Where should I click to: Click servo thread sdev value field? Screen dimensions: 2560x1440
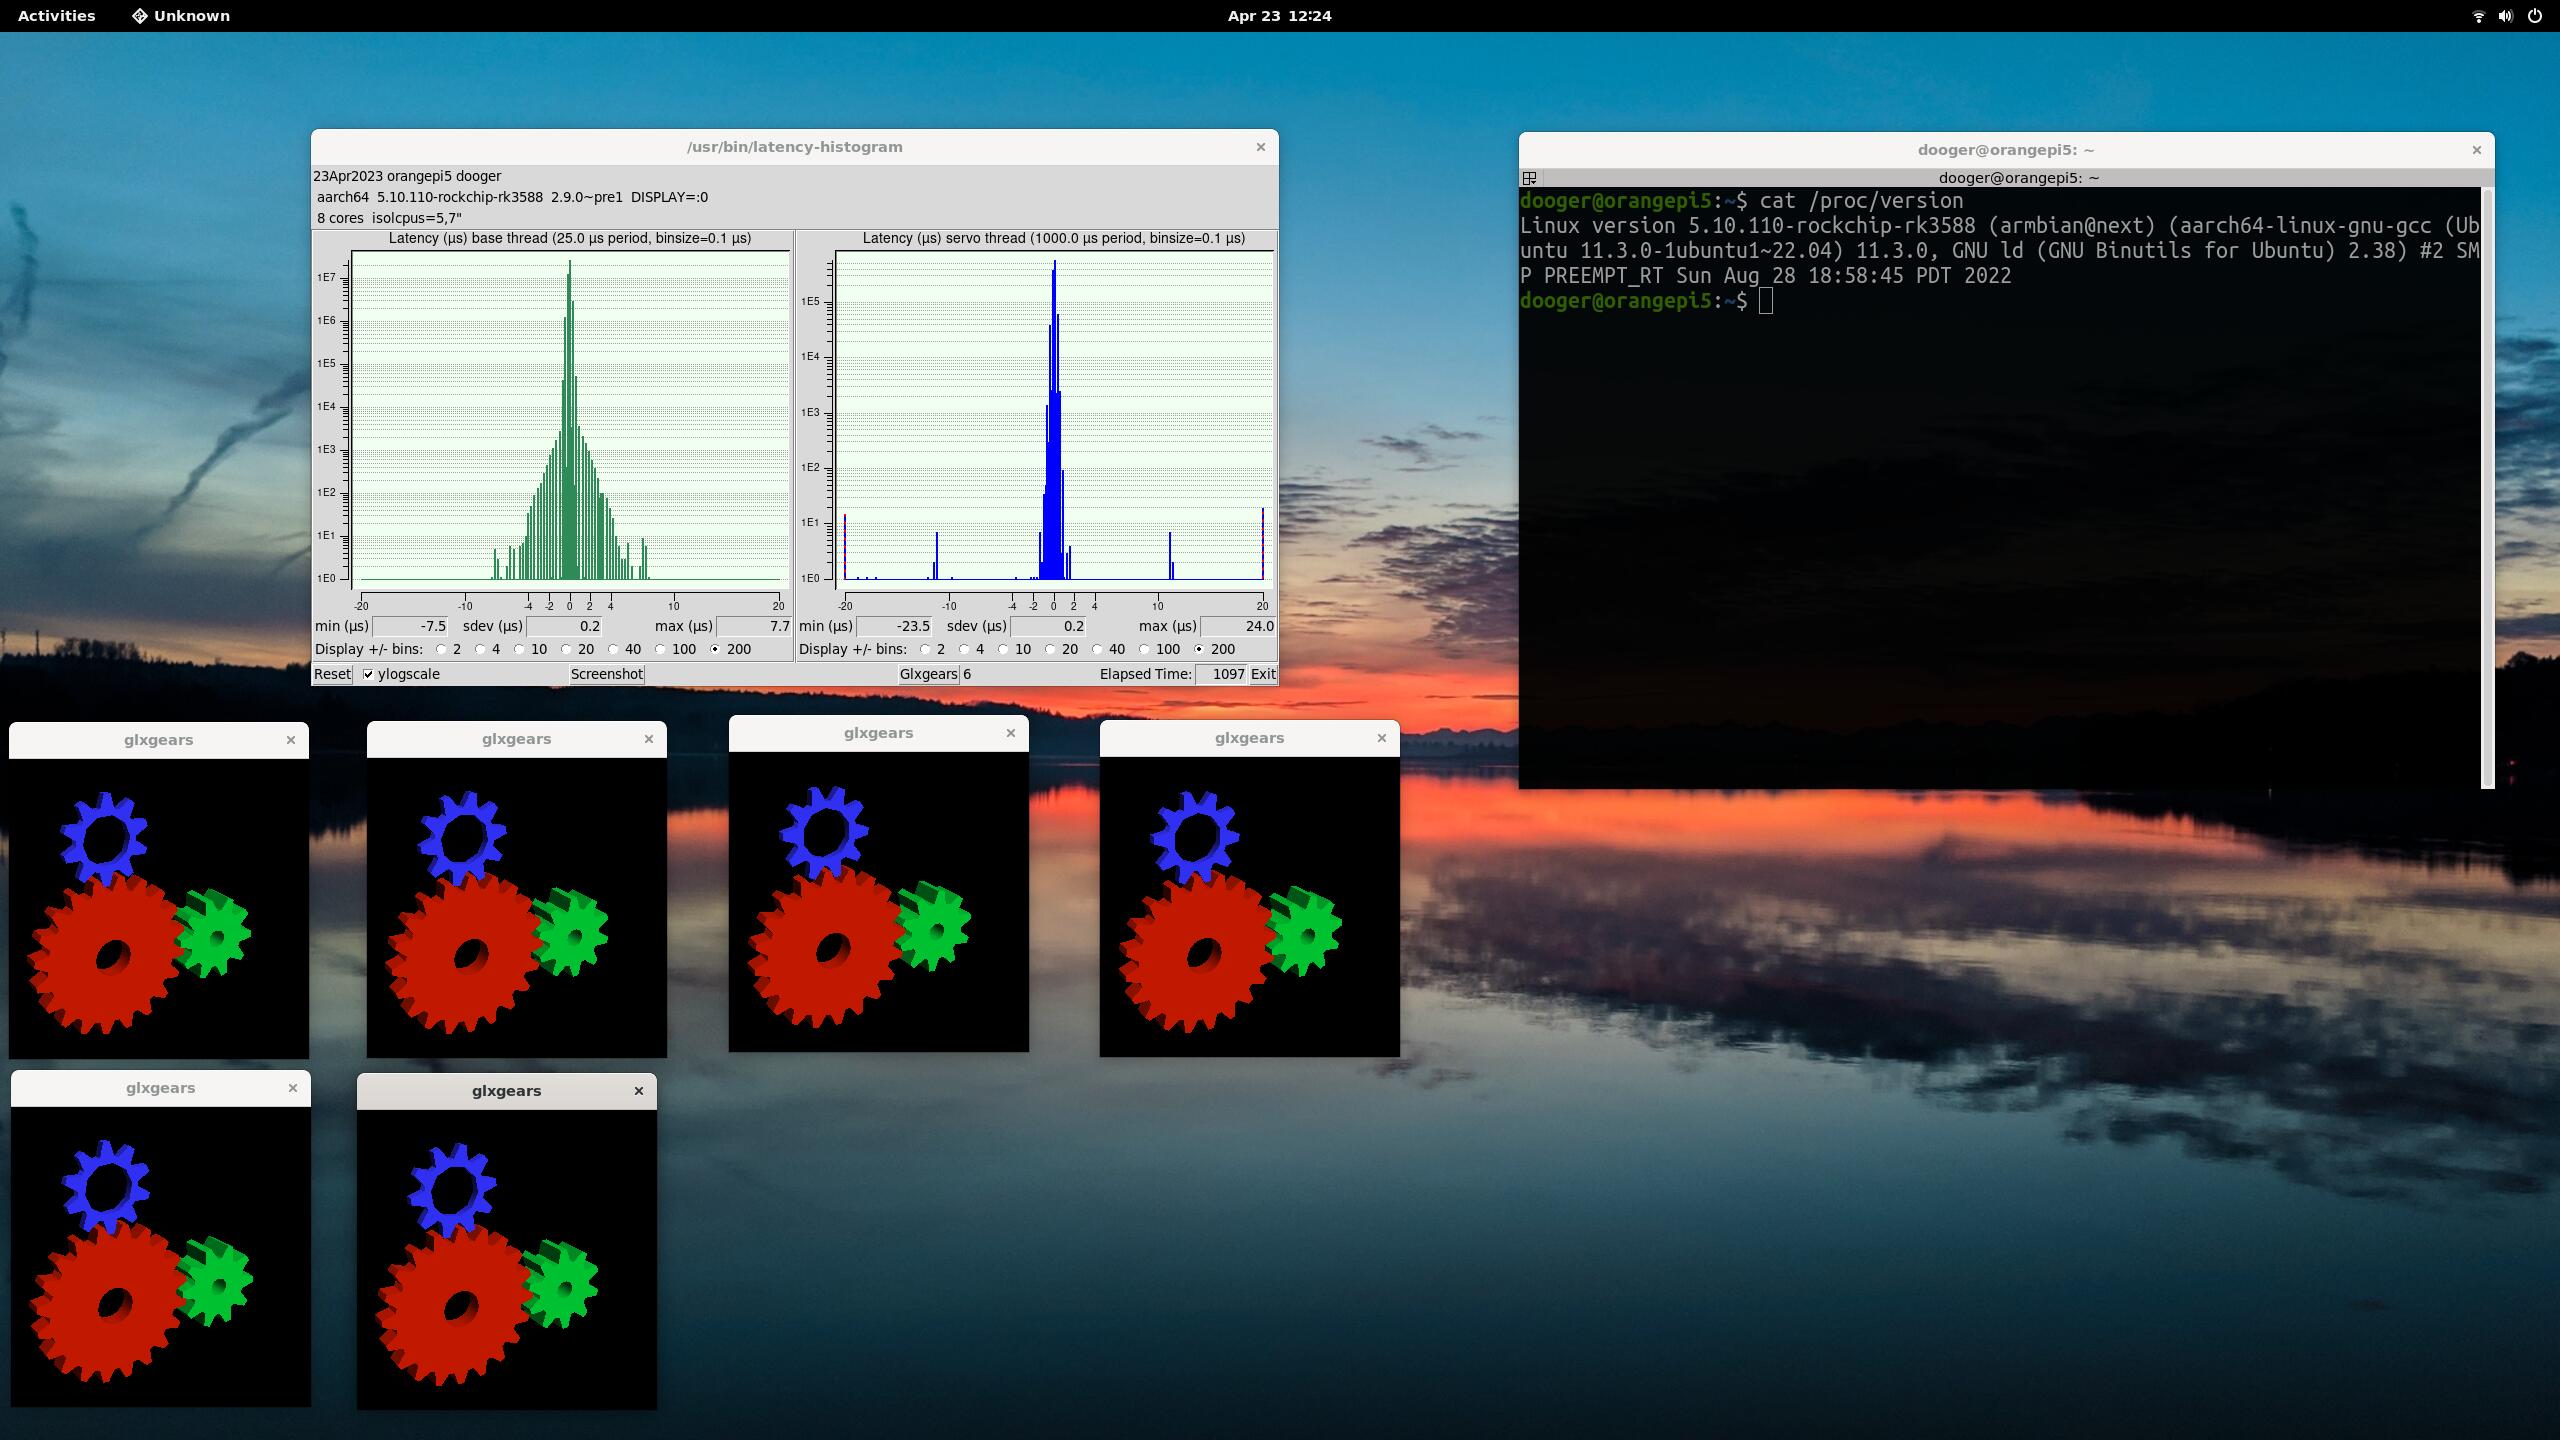(1049, 626)
